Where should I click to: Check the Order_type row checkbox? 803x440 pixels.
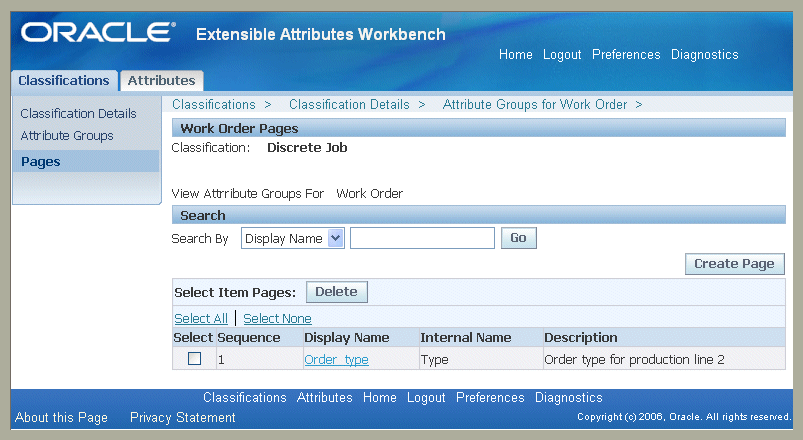tap(195, 359)
